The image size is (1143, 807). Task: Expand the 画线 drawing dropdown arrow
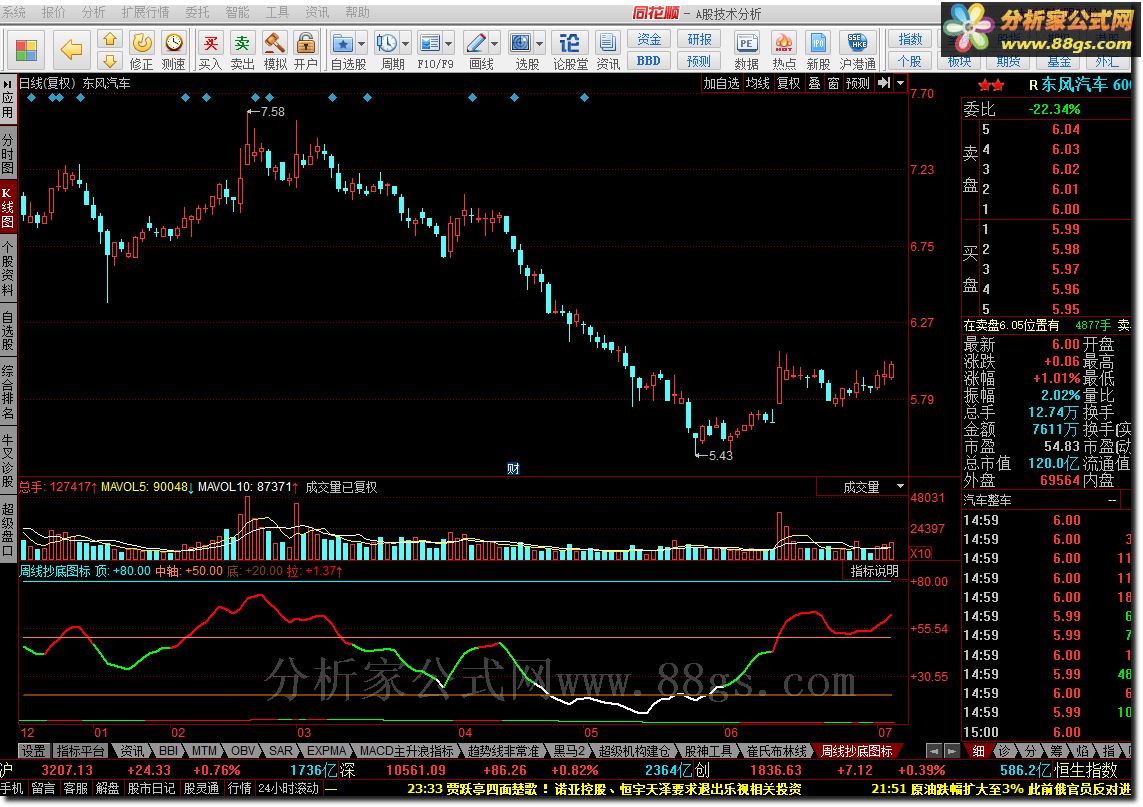tap(494, 43)
